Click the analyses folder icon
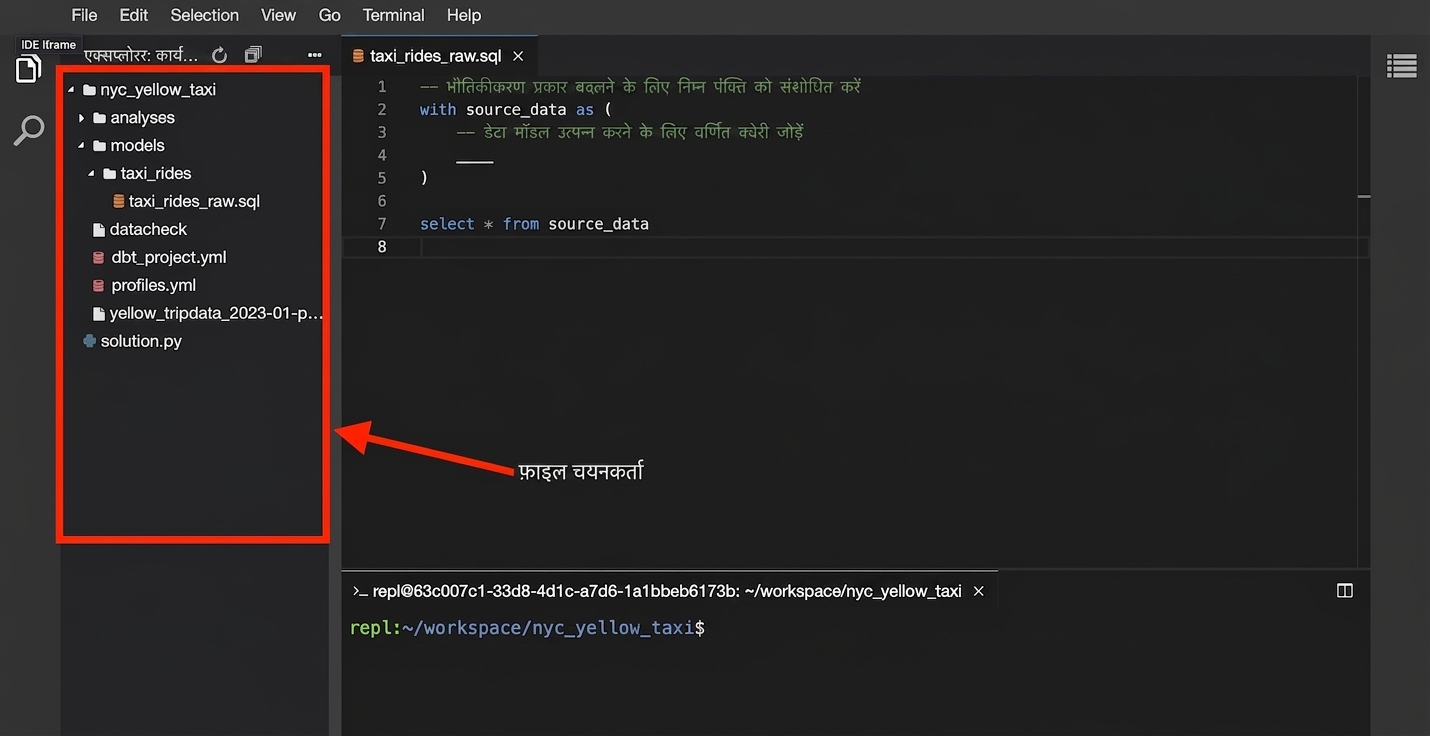The height and width of the screenshot is (736, 1430). pos(99,117)
